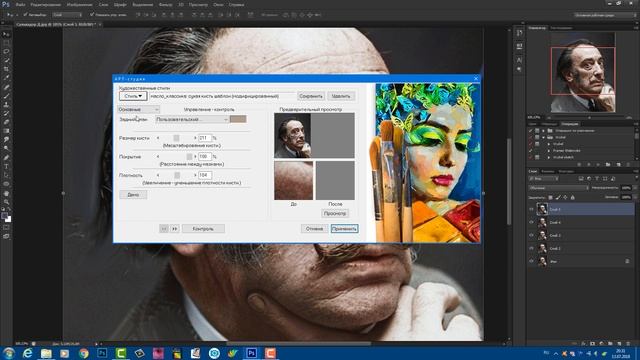The image size is (640, 360).
Task: Select the Eyedropper tool
Action: tap(6, 78)
